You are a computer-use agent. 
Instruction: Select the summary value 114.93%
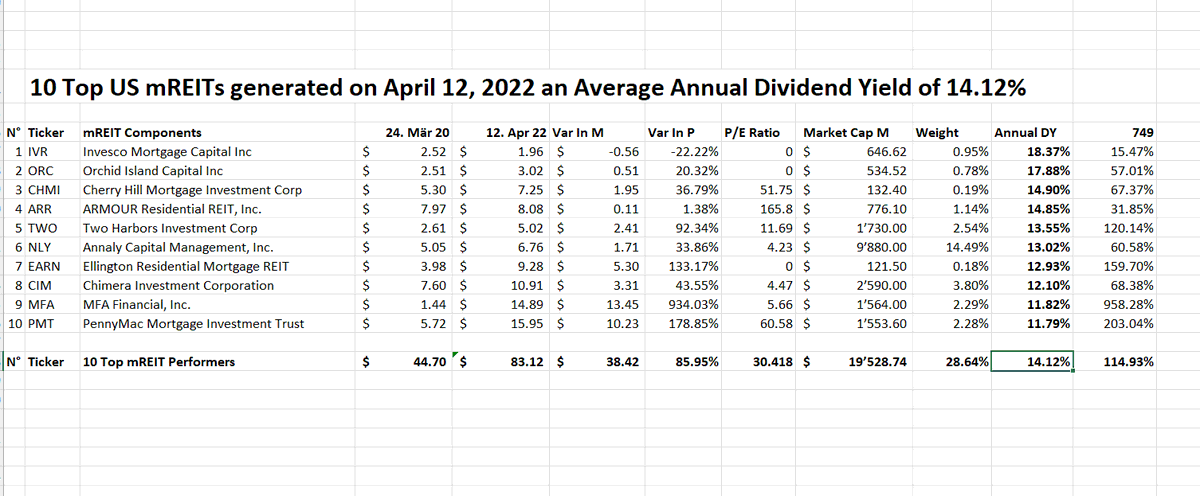point(1129,362)
